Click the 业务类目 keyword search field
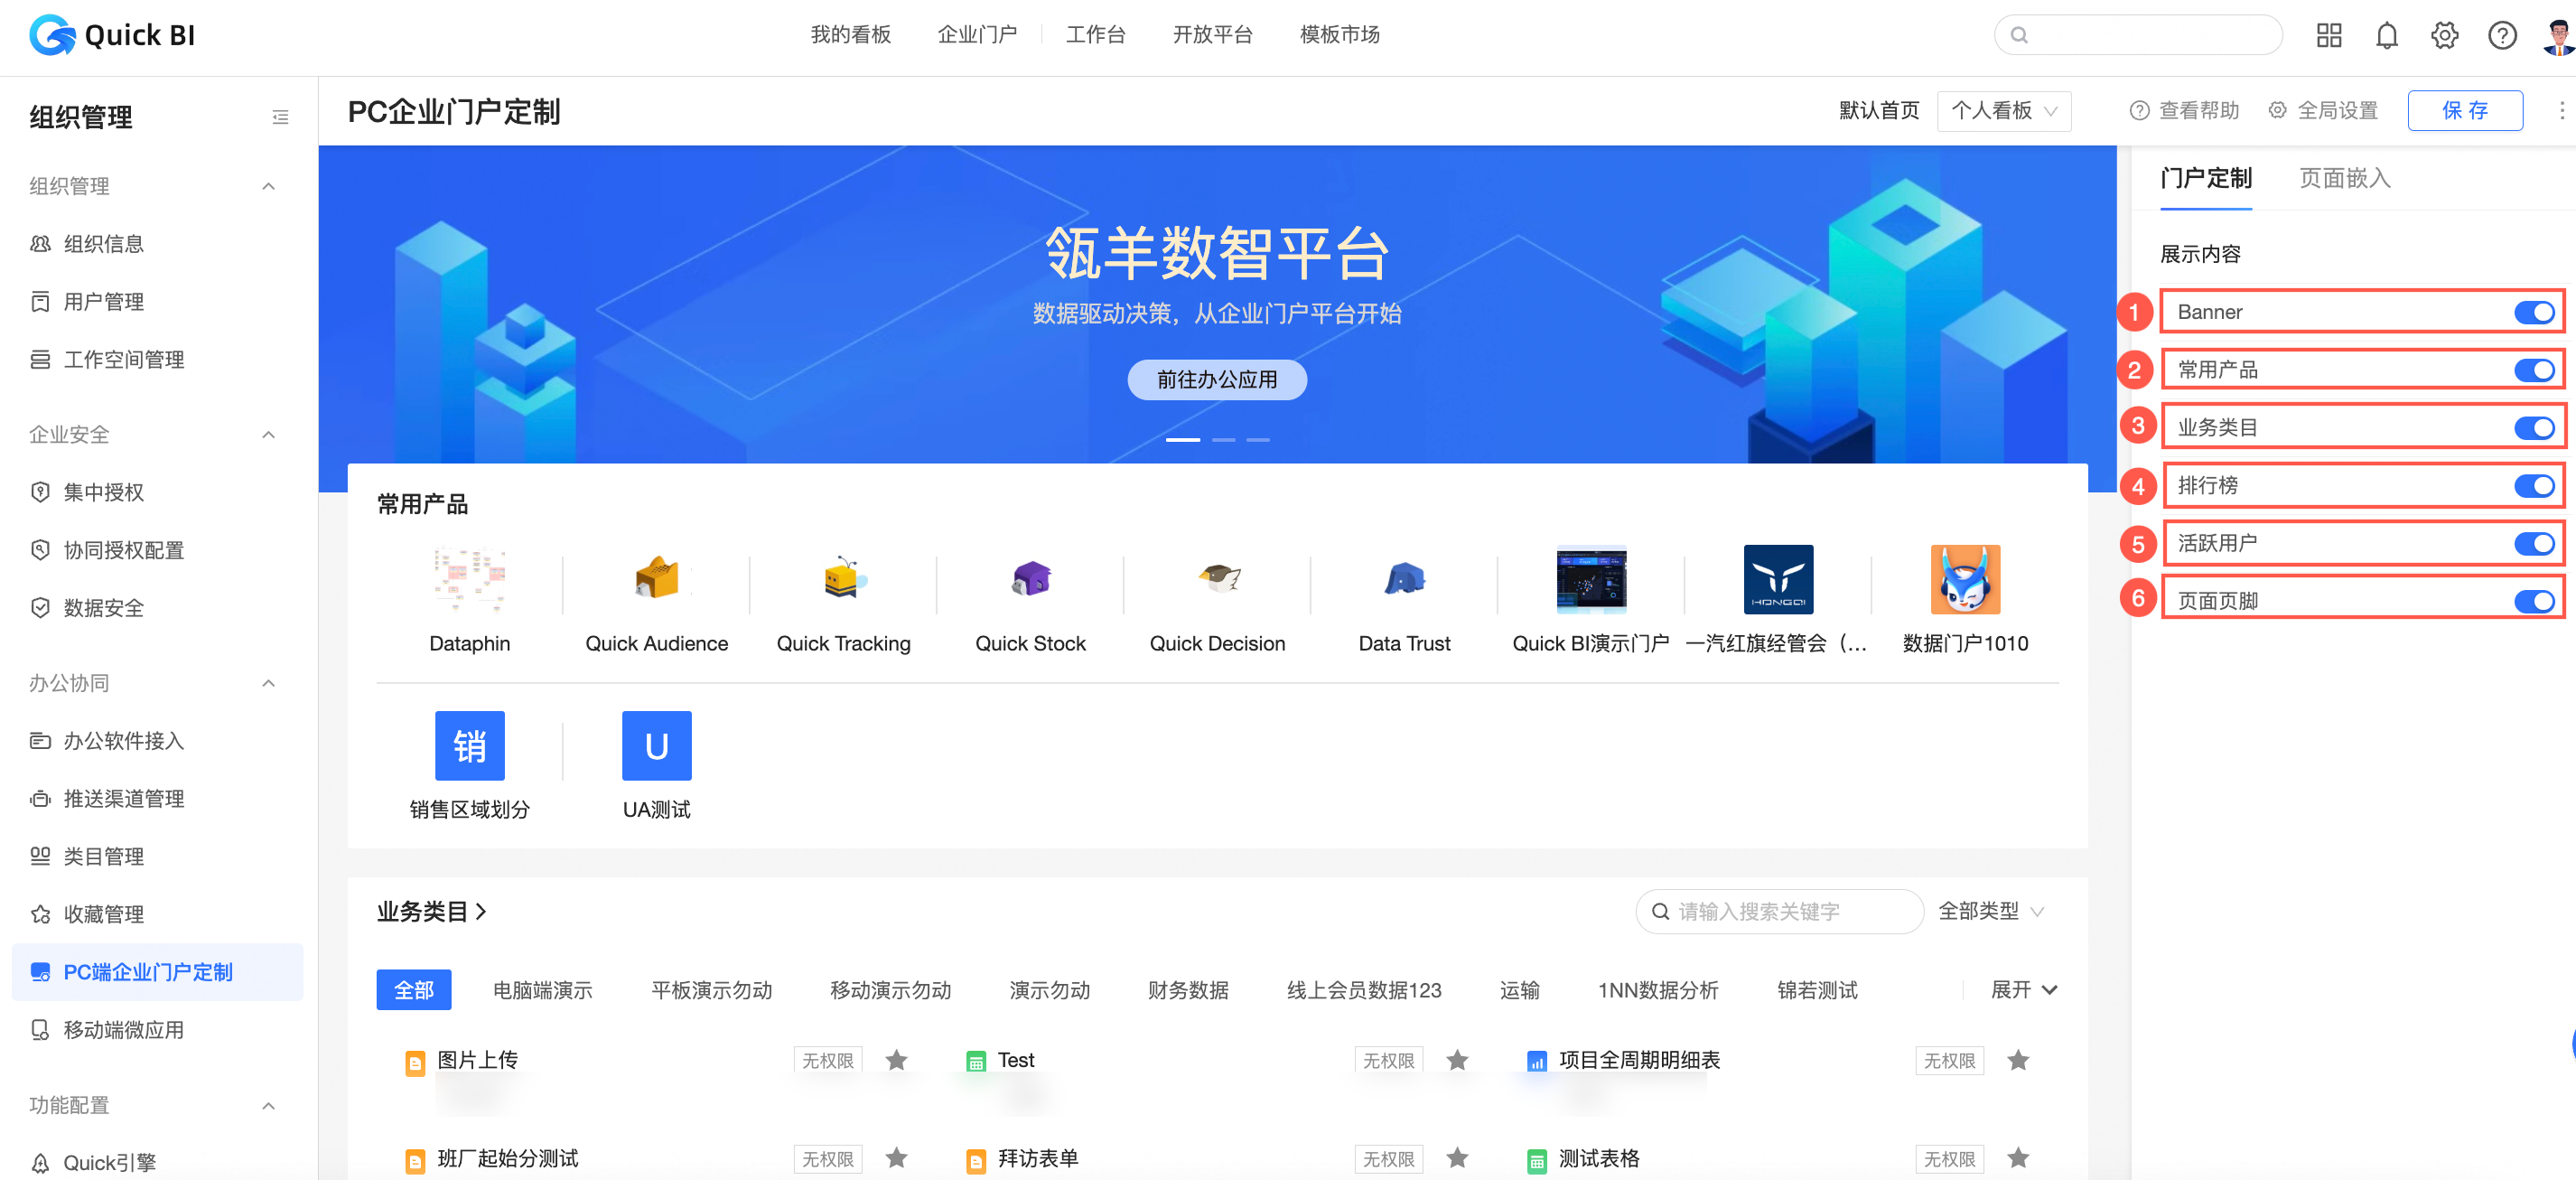The width and height of the screenshot is (2576, 1180). [1780, 911]
